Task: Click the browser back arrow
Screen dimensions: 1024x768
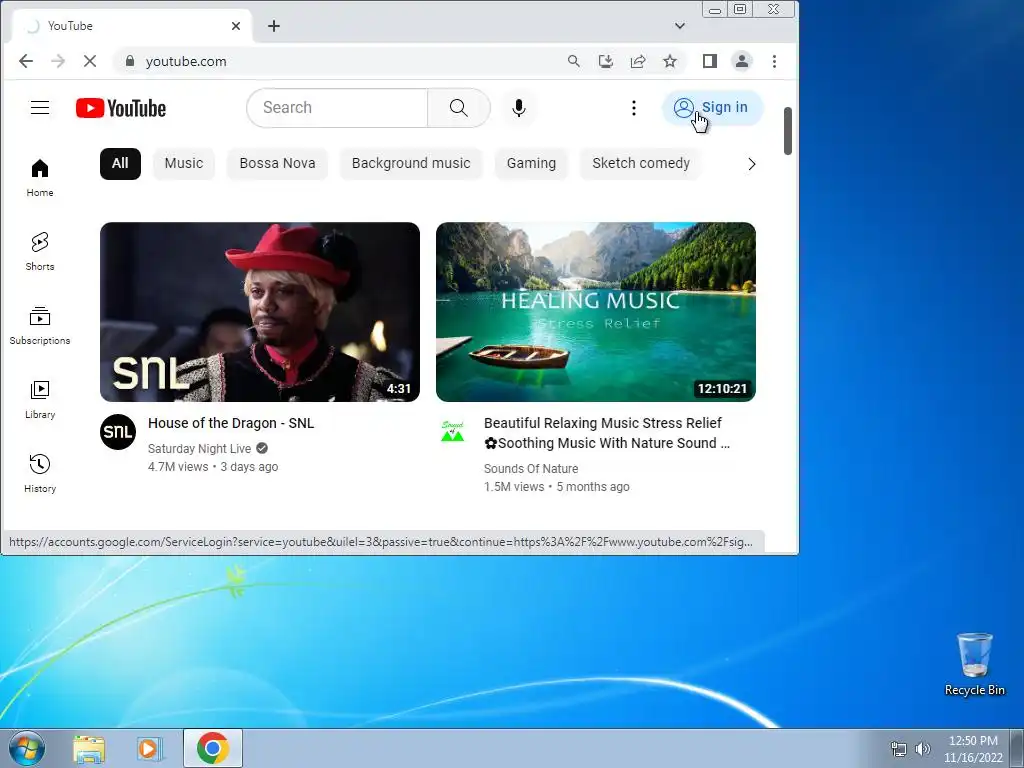Action: click(25, 61)
